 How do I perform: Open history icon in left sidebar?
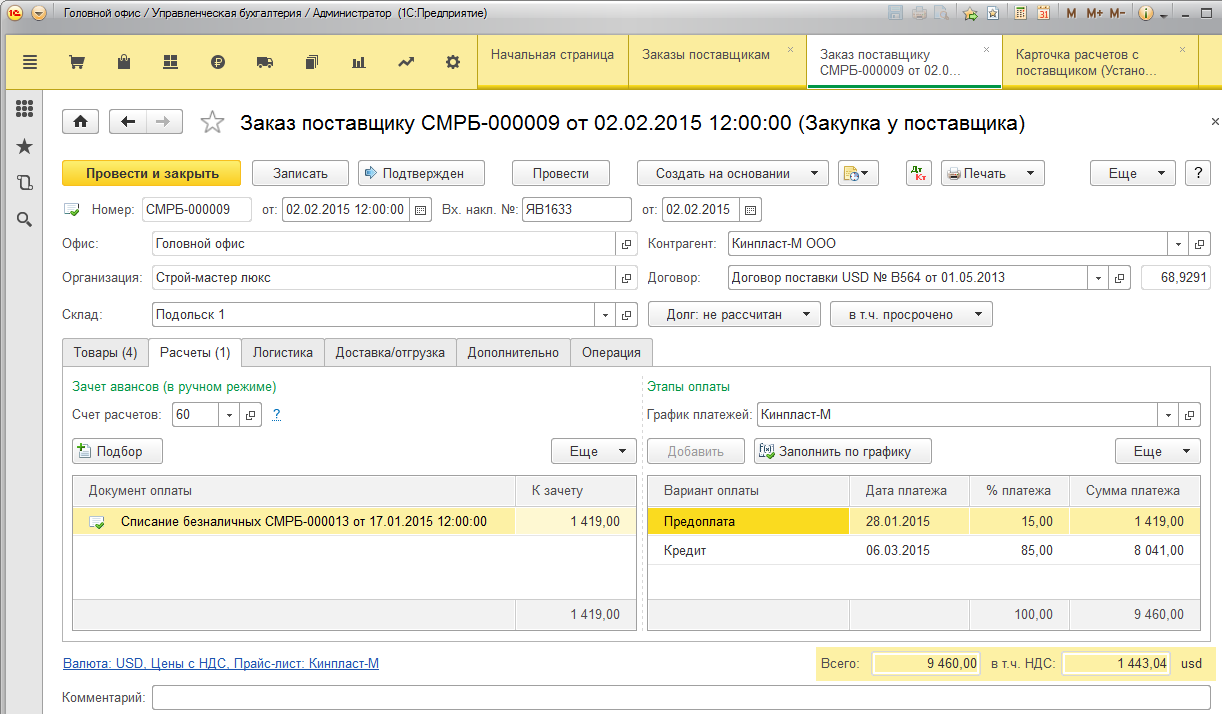point(25,182)
